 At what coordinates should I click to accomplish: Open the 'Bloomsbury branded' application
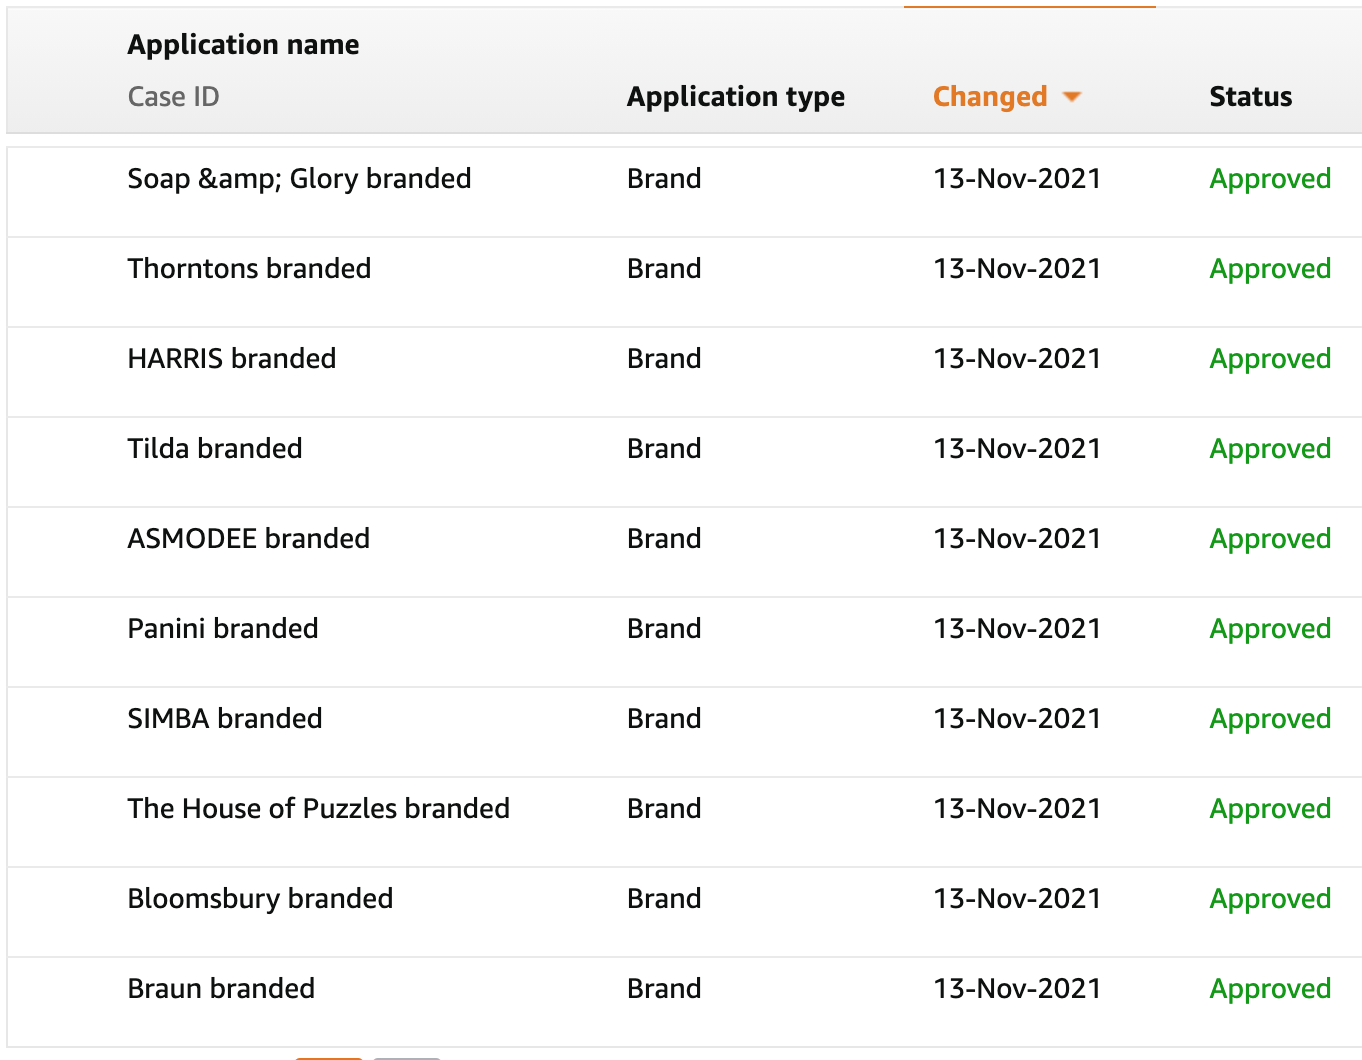[260, 899]
